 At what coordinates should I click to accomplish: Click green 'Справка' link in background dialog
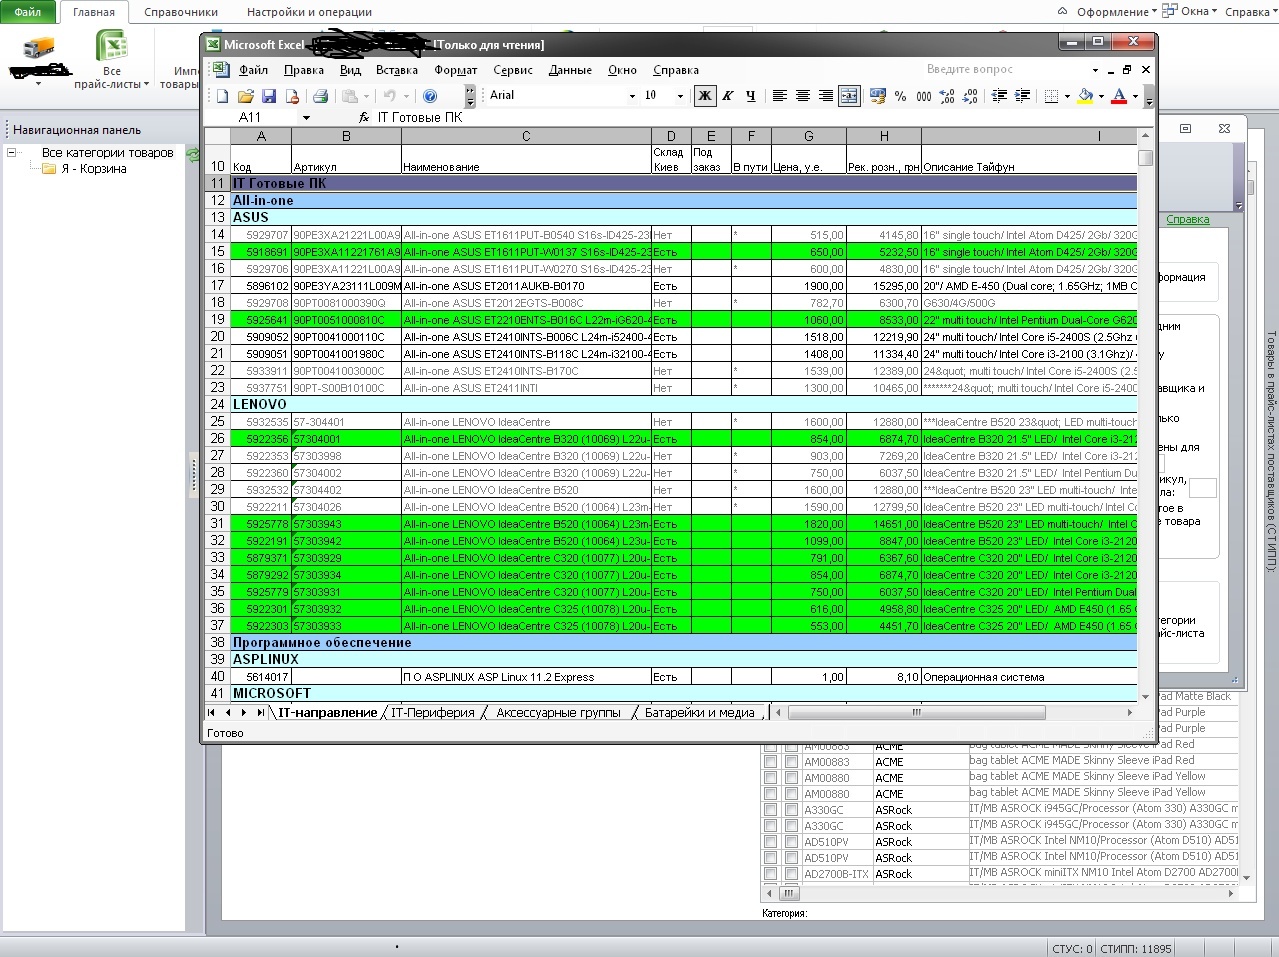1188,219
